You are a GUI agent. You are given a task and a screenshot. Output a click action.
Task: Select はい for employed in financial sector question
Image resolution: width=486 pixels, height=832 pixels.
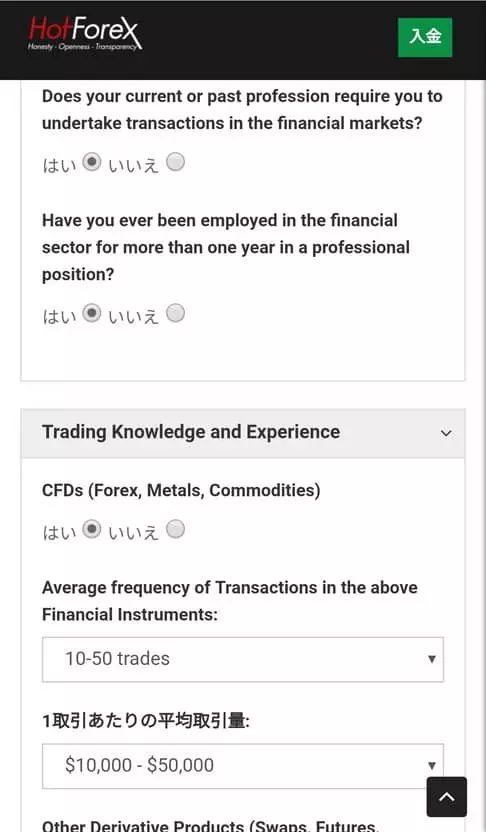92,313
